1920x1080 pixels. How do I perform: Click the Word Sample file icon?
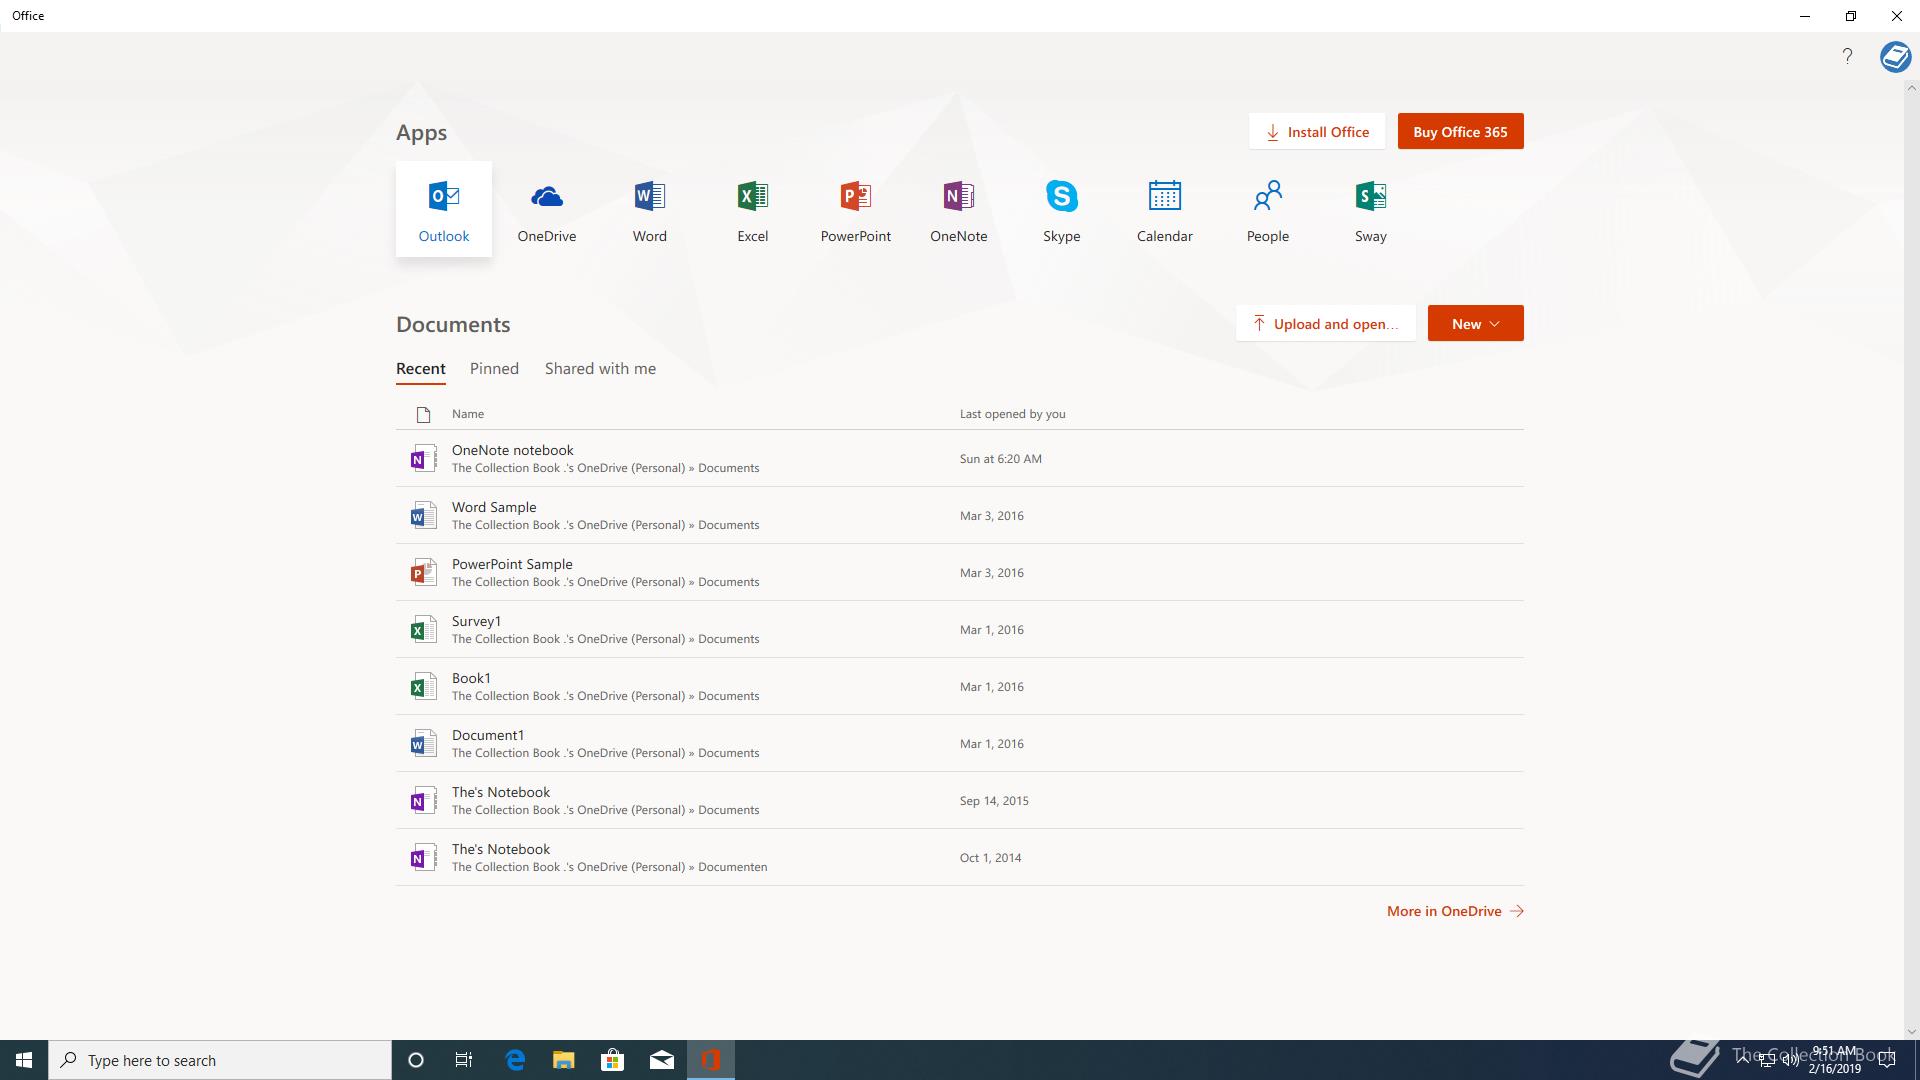tap(423, 515)
